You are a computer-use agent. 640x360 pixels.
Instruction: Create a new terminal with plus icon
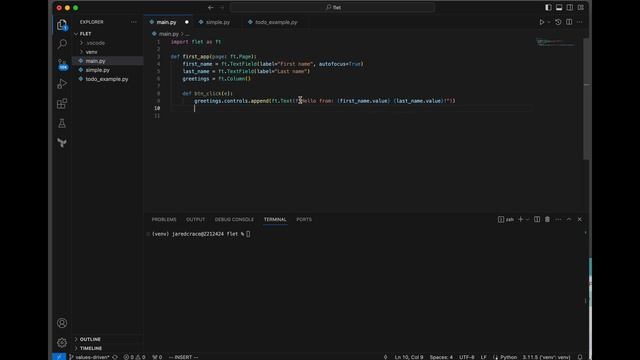pyautogui.click(x=520, y=220)
